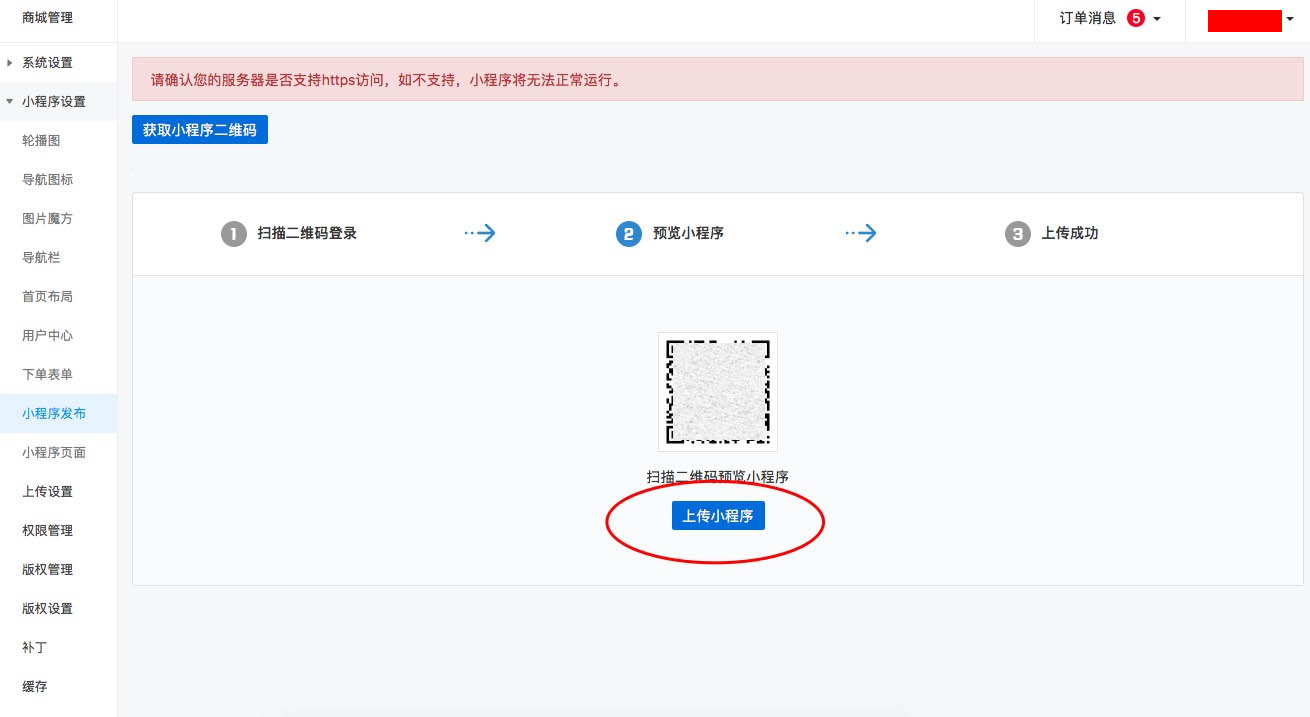
Task: Click the 商城管理 header title
Action: click(x=47, y=18)
